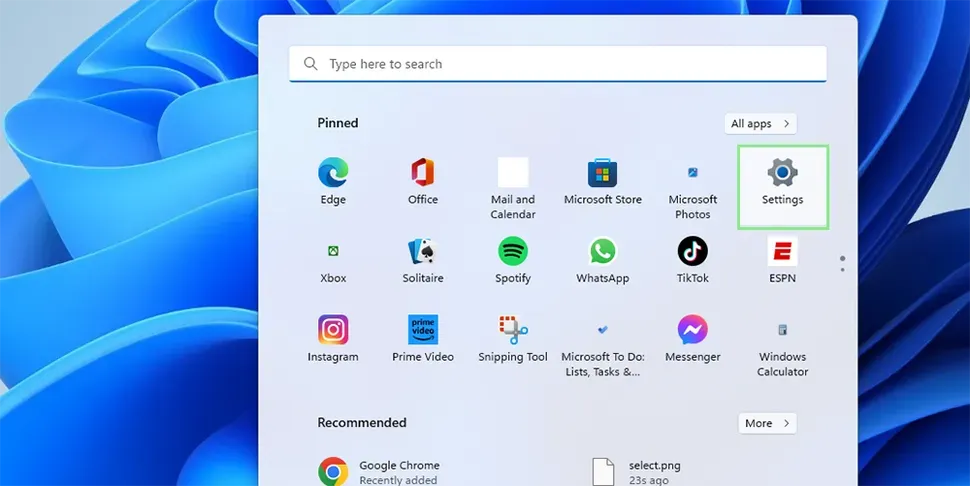Open the Edge browser app

click(333, 181)
